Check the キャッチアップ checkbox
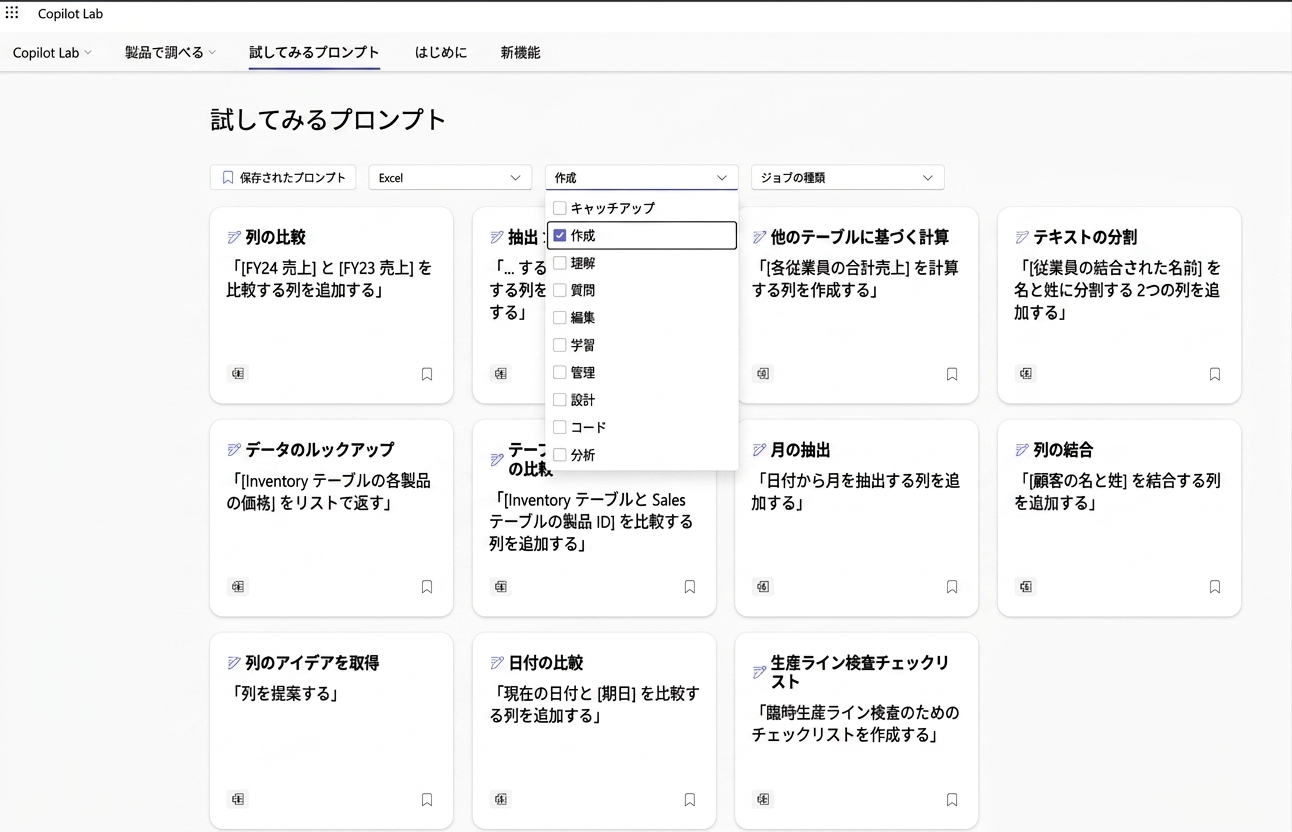This screenshot has height=832, width=1292. (560, 208)
